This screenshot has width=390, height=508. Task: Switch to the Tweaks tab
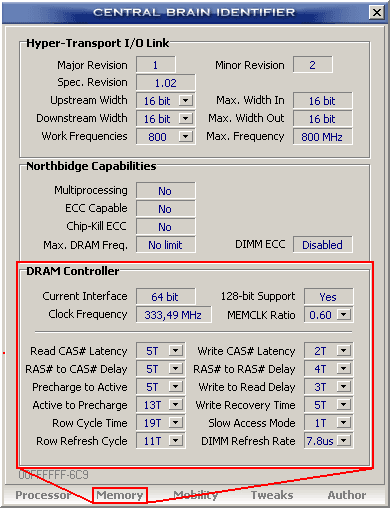272,495
